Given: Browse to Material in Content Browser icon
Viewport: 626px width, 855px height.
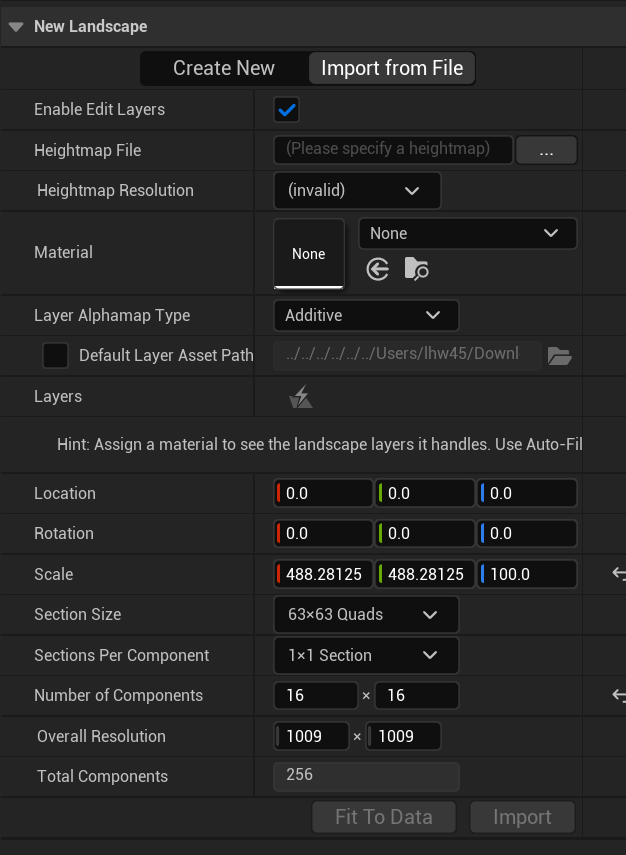Looking at the screenshot, I should pyautogui.click(x=417, y=269).
